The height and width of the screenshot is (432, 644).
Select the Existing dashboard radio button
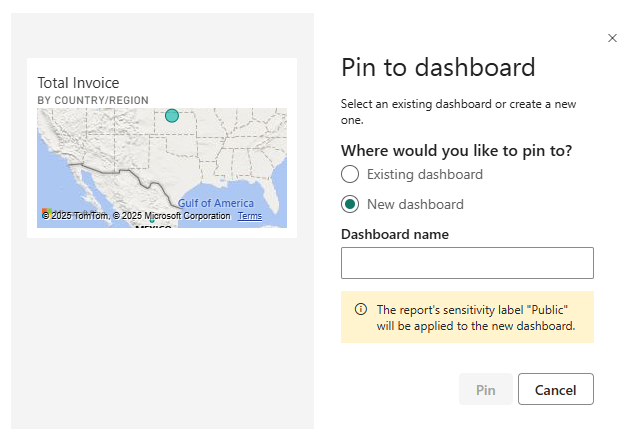[x=350, y=174]
